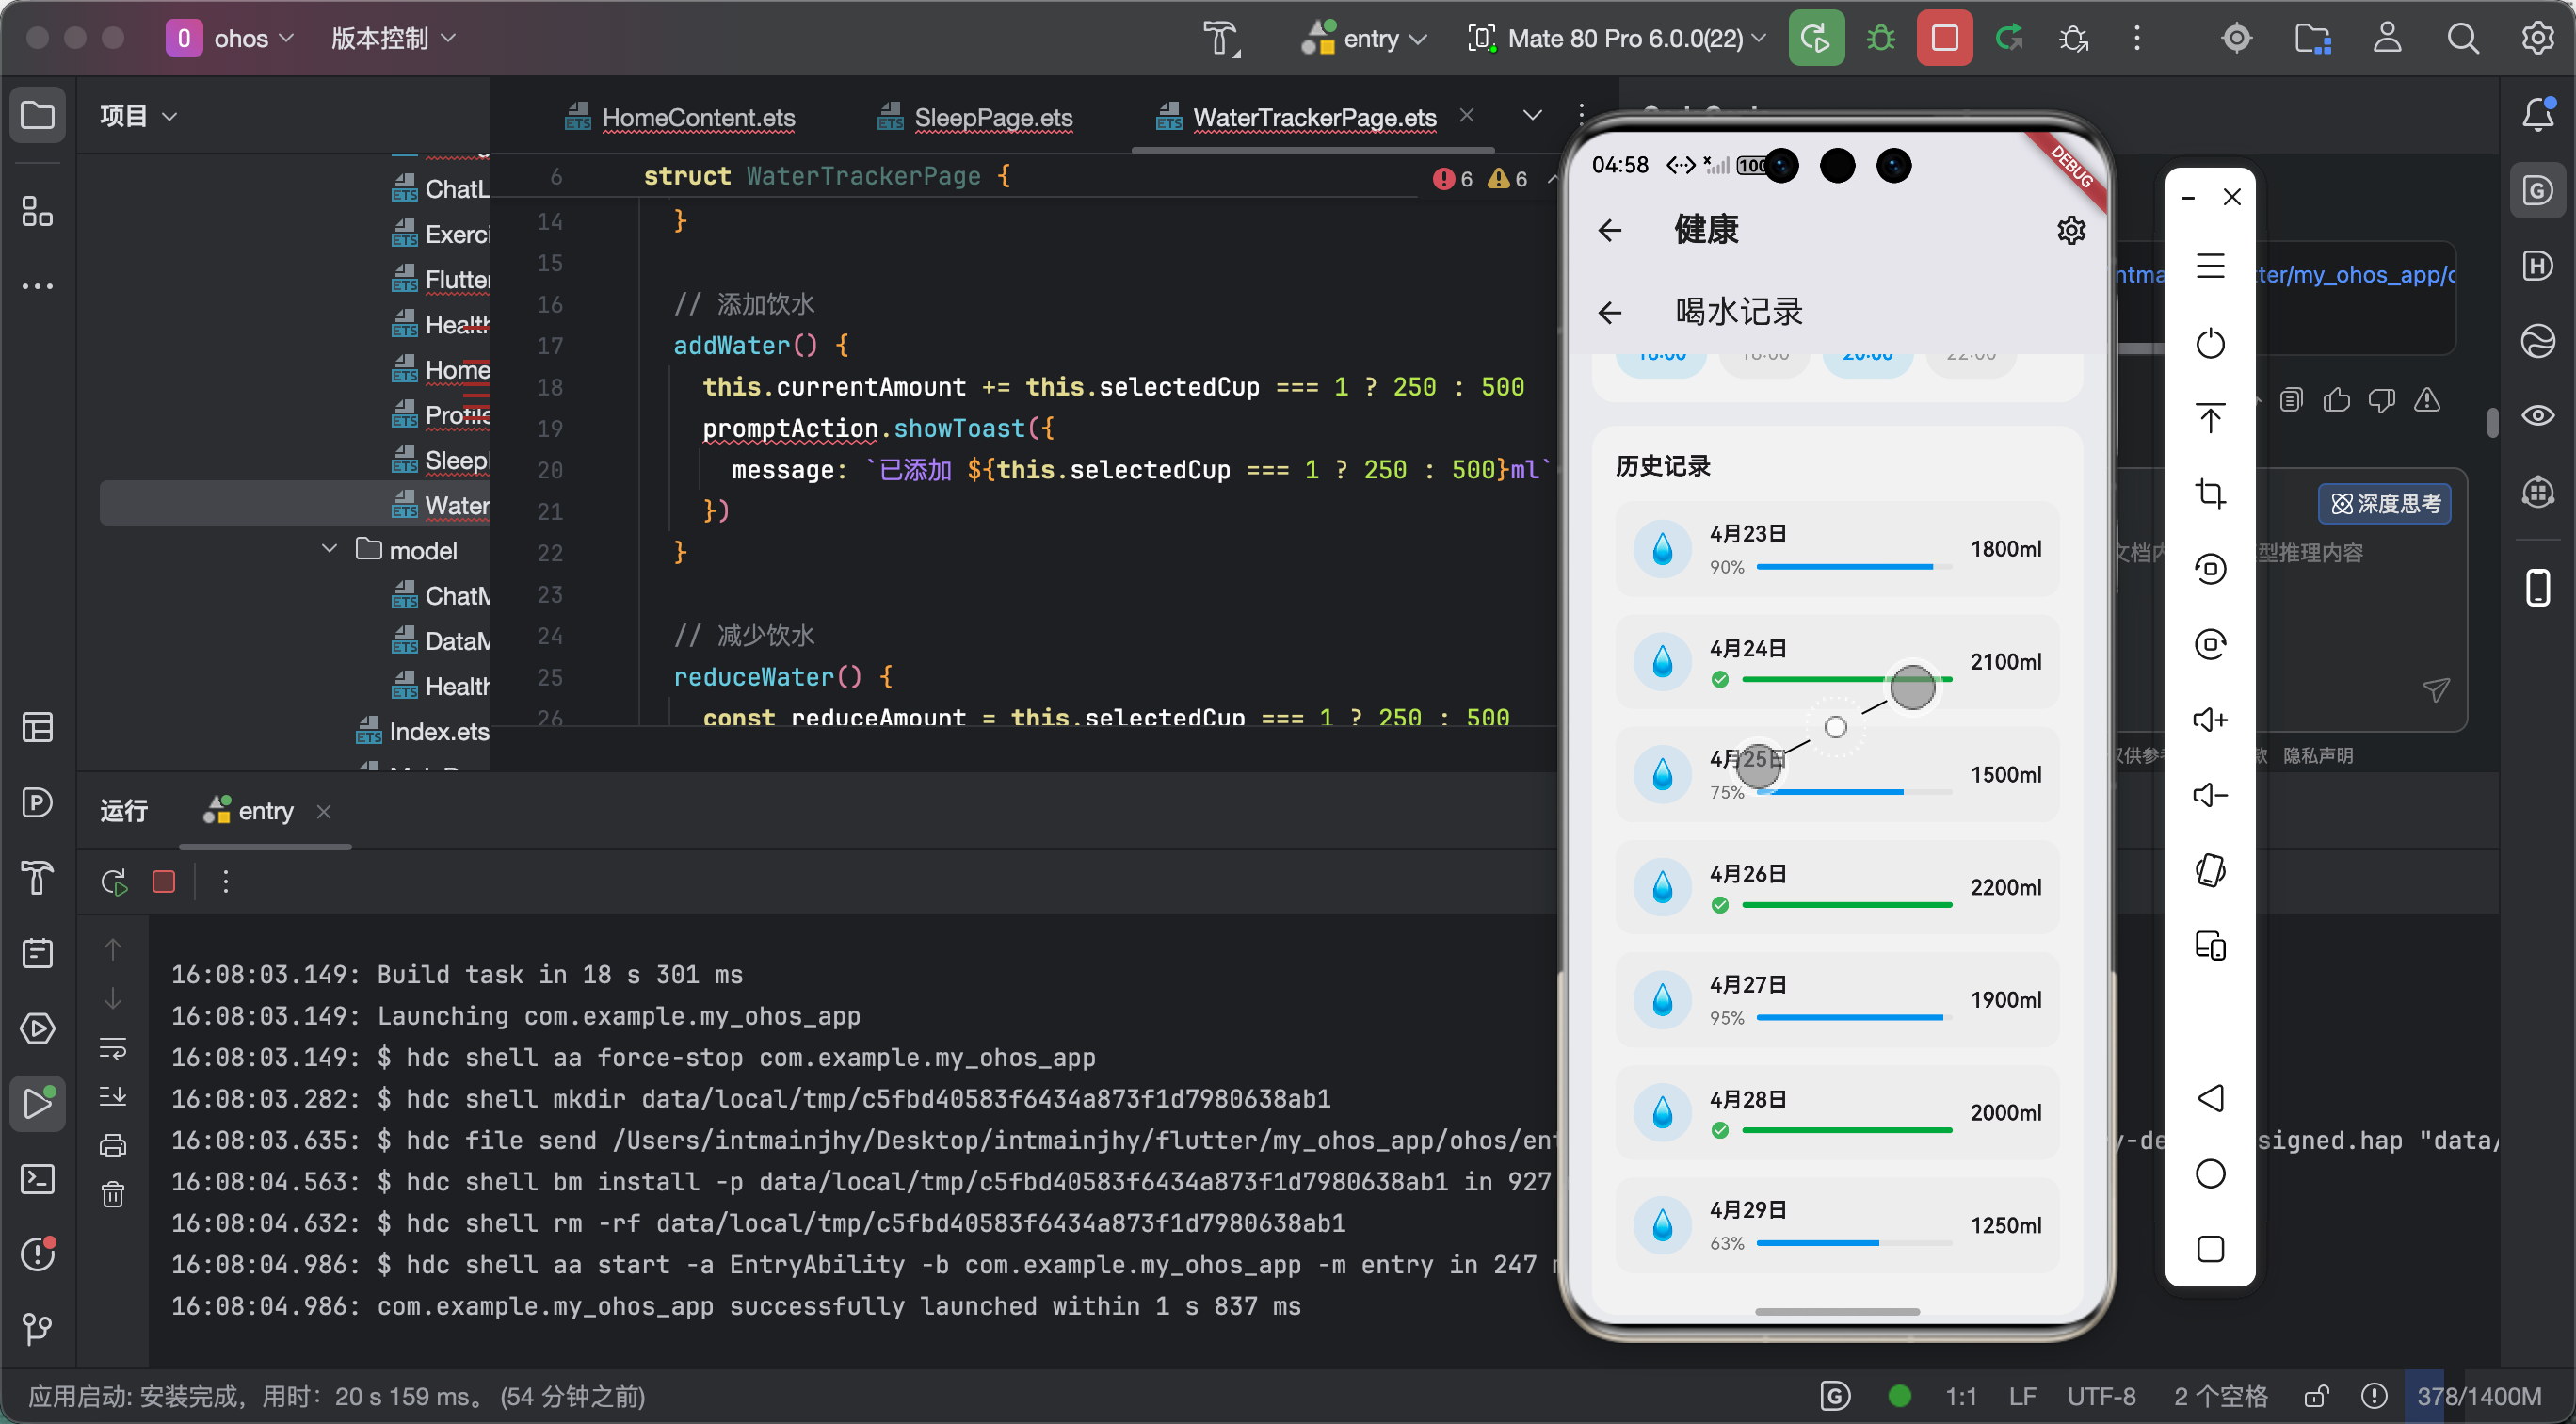Collapse the model folder in tree
Screen dimensions: 2576x1424
click(330, 550)
